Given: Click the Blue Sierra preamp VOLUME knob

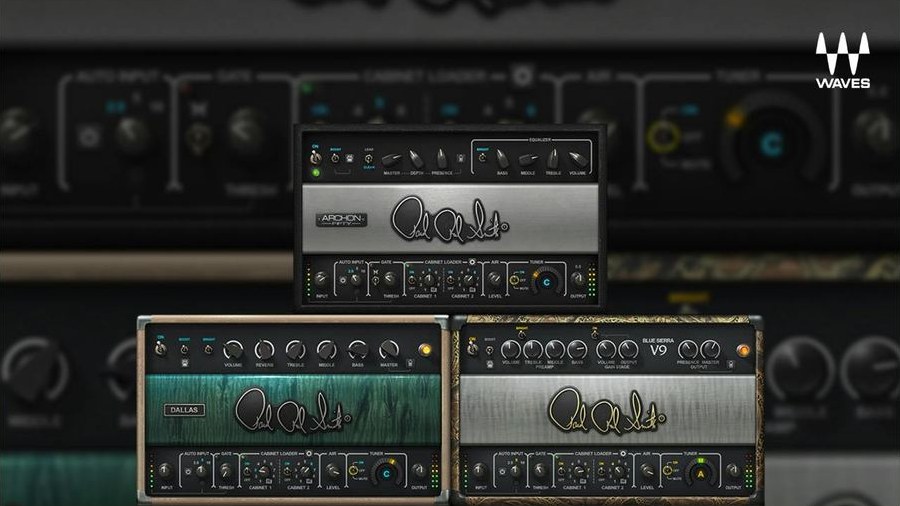Looking at the screenshot, I should click(510, 349).
